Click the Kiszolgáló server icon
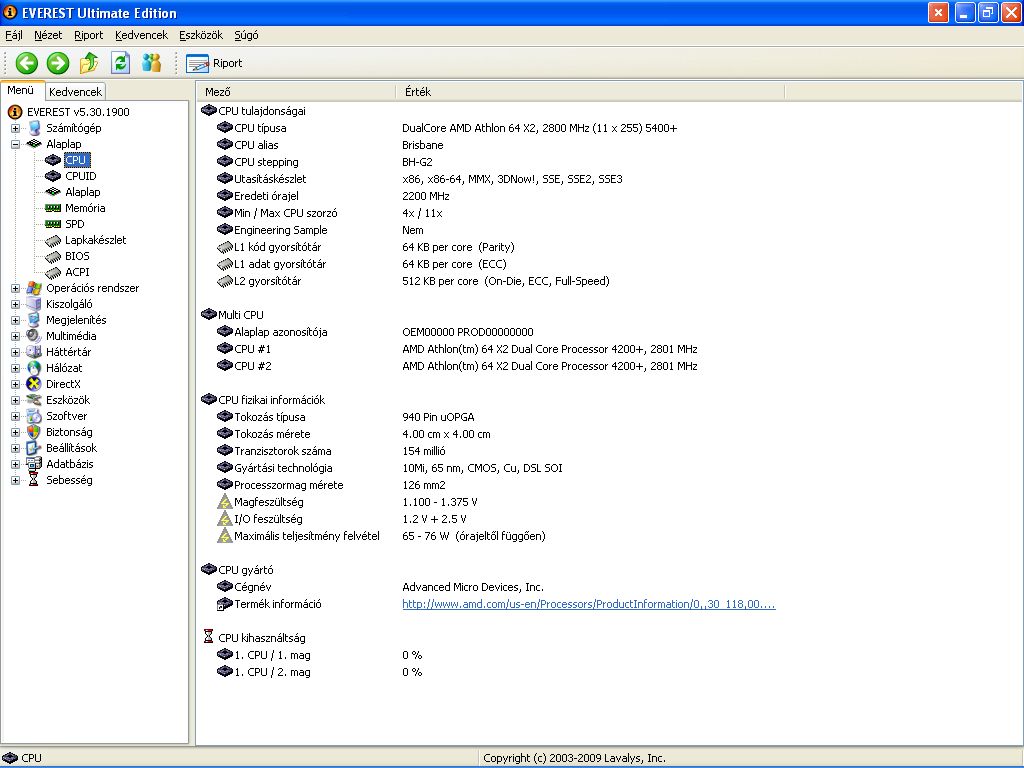 coord(34,304)
